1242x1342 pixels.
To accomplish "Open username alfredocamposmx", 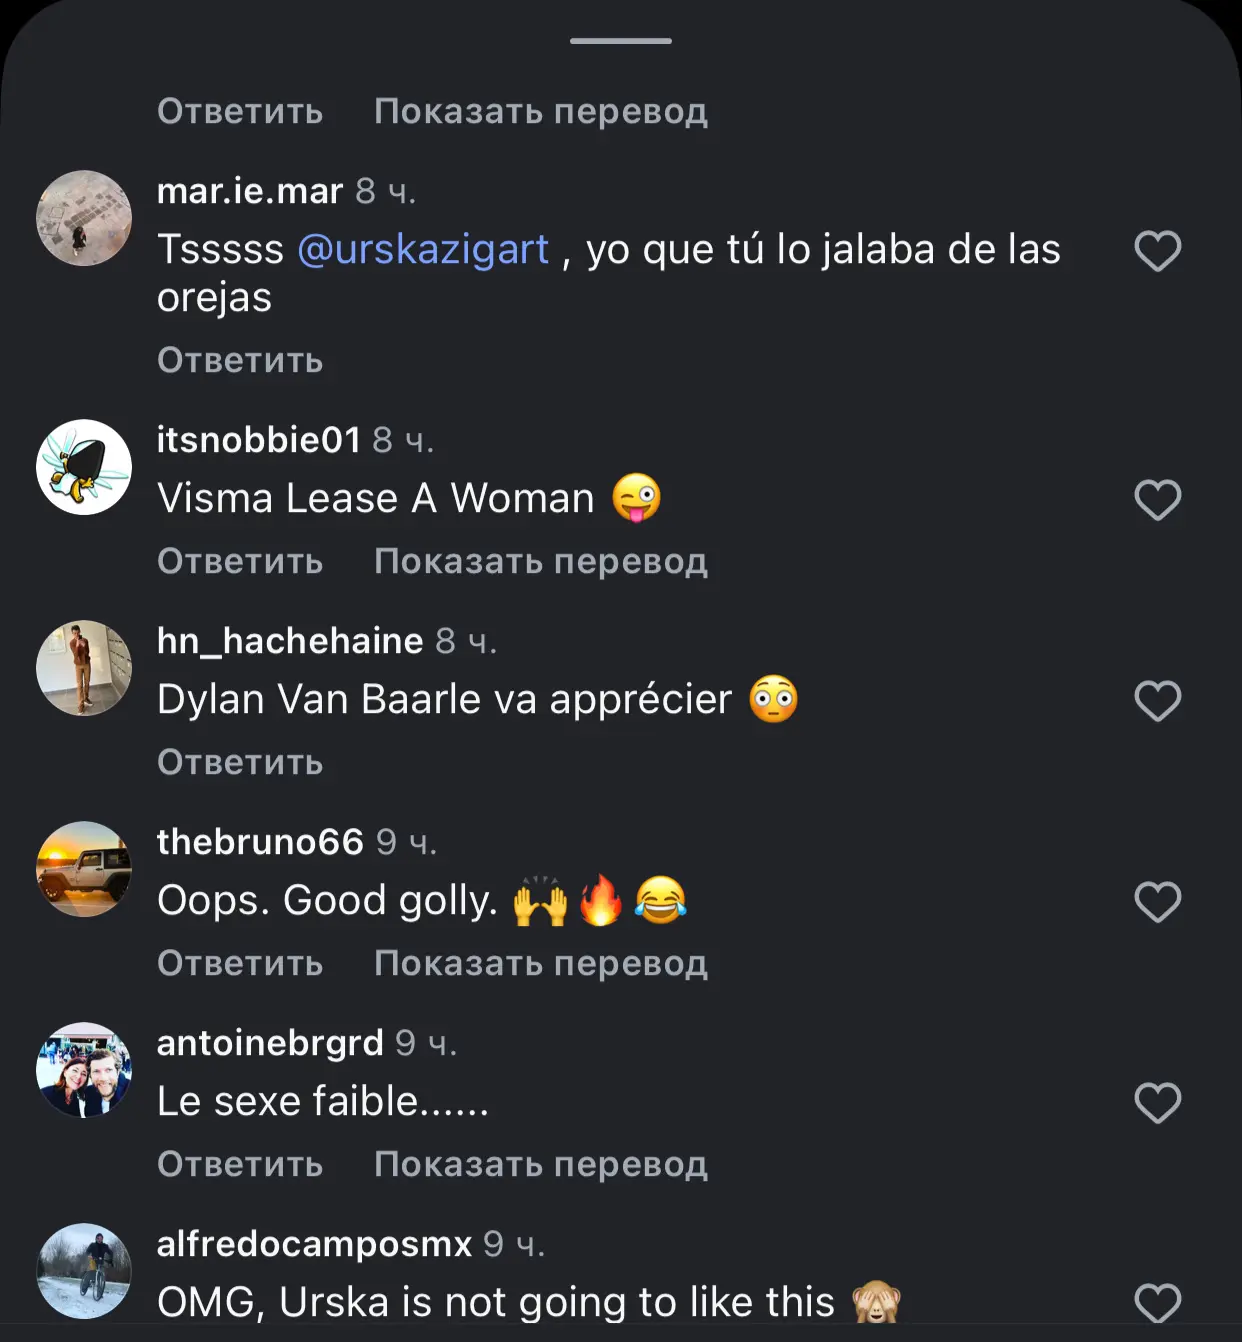I will pyautogui.click(x=314, y=1244).
